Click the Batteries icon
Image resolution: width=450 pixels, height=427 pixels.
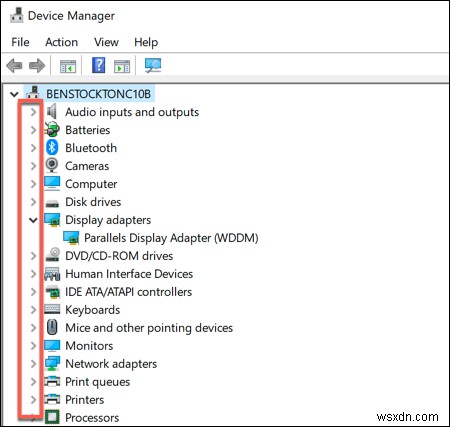(x=52, y=129)
